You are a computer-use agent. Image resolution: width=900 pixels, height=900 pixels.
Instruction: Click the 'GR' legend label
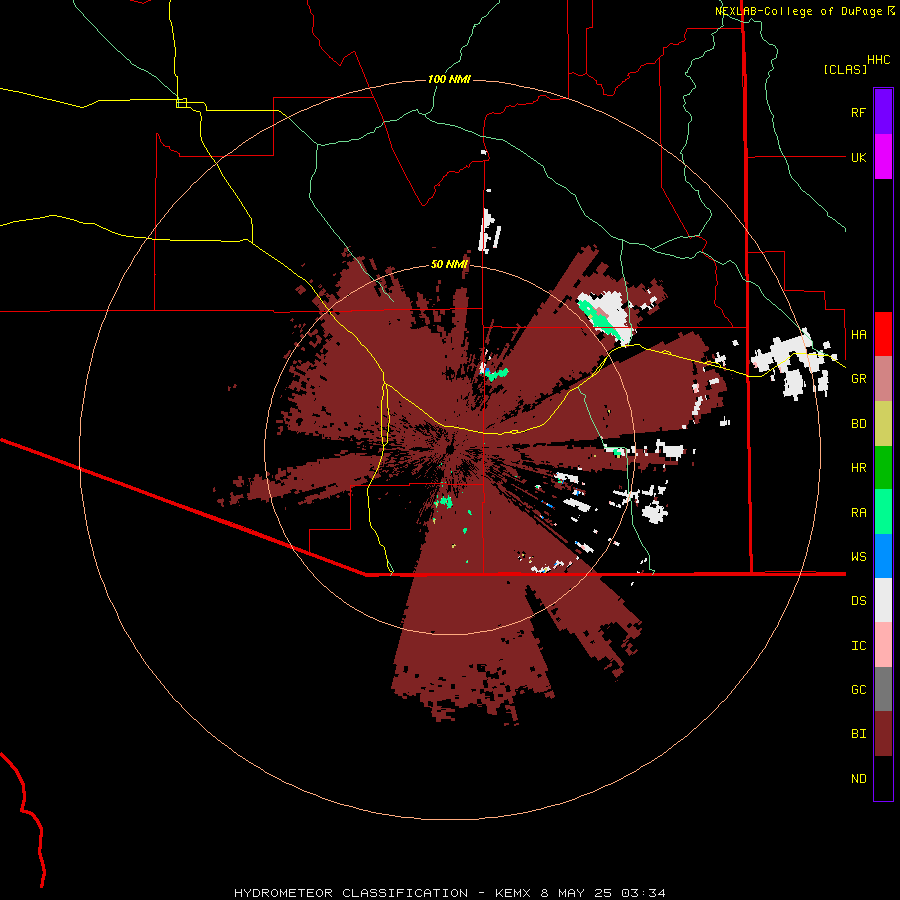(x=858, y=379)
